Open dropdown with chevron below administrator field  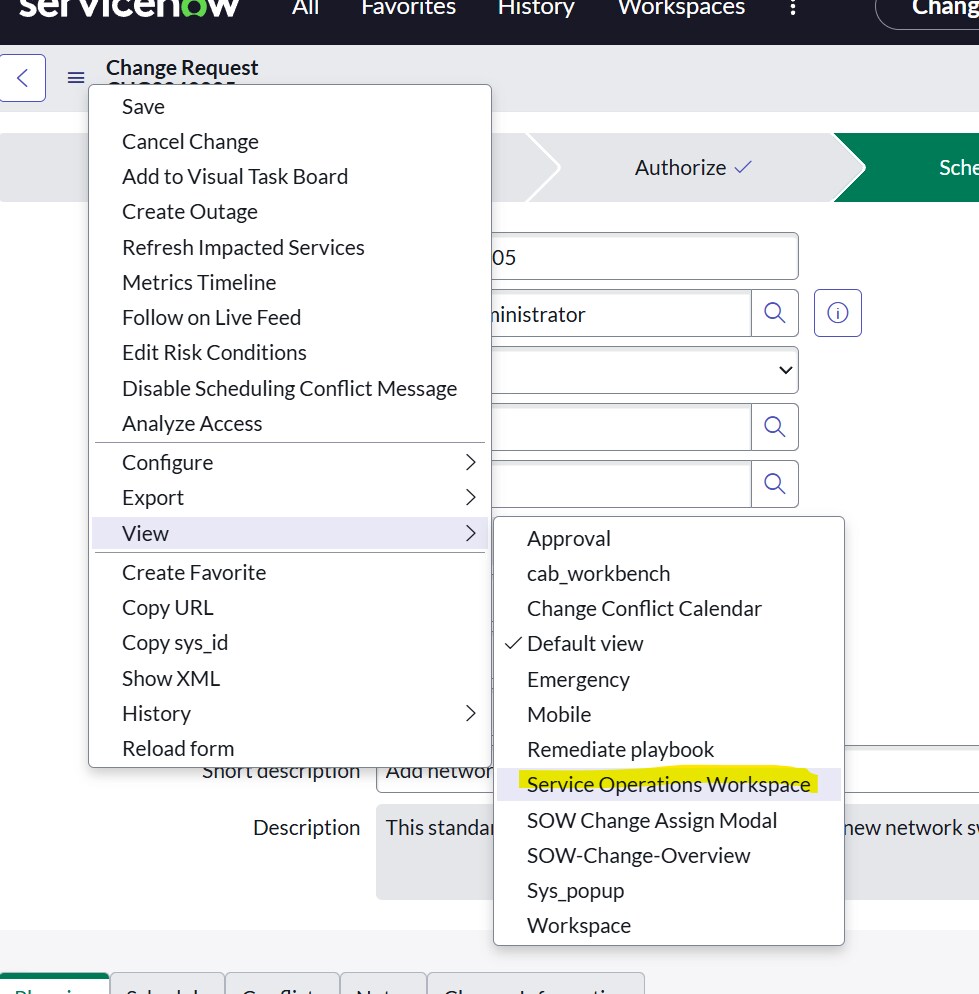[644, 370]
